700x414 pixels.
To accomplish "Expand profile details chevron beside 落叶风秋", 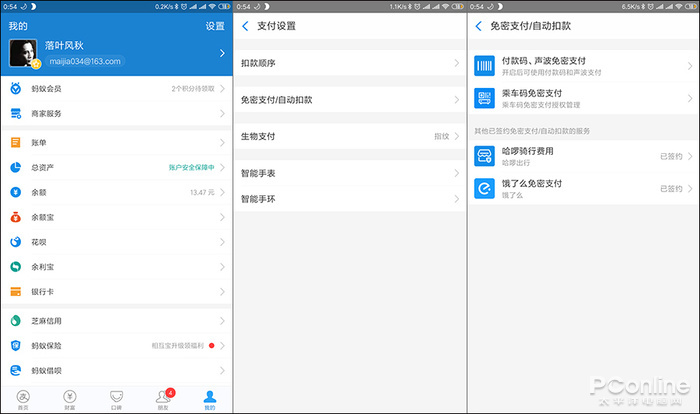I will tap(222, 53).
